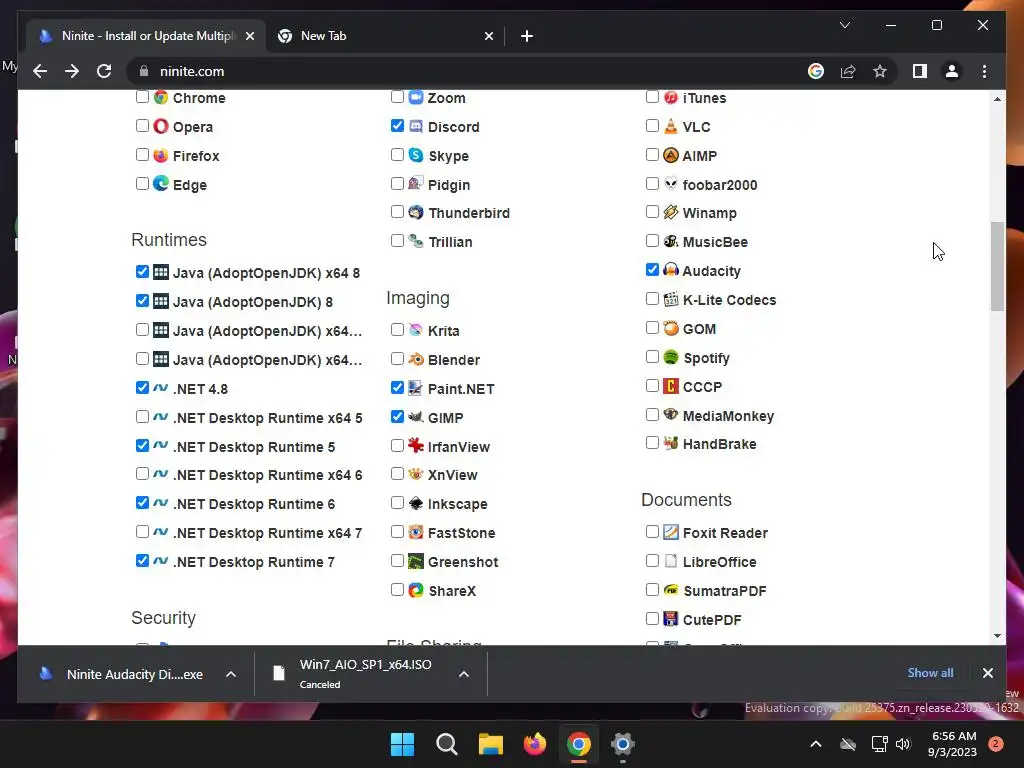Screen dimensions: 1024x768
Task: Uncheck the .NET 4.8 checkbox
Action: 142,387
